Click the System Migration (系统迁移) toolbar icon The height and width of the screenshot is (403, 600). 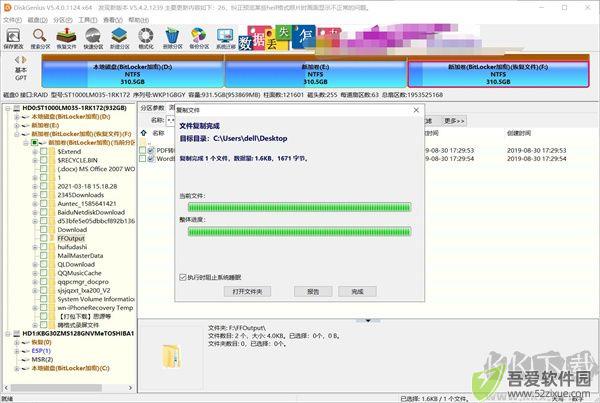point(225,36)
